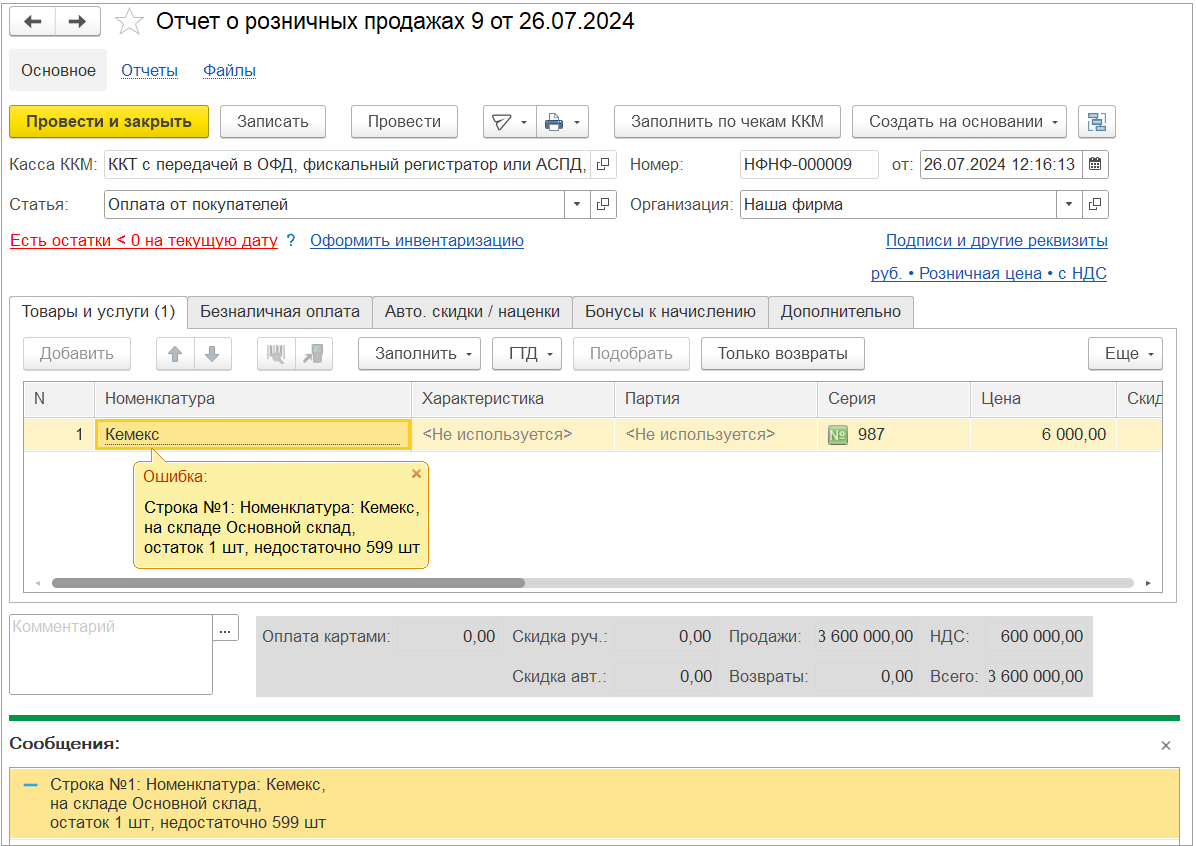Open the руб. Розничная цена с НДС link
This screenshot has width=1196, height=846.
coord(989,273)
